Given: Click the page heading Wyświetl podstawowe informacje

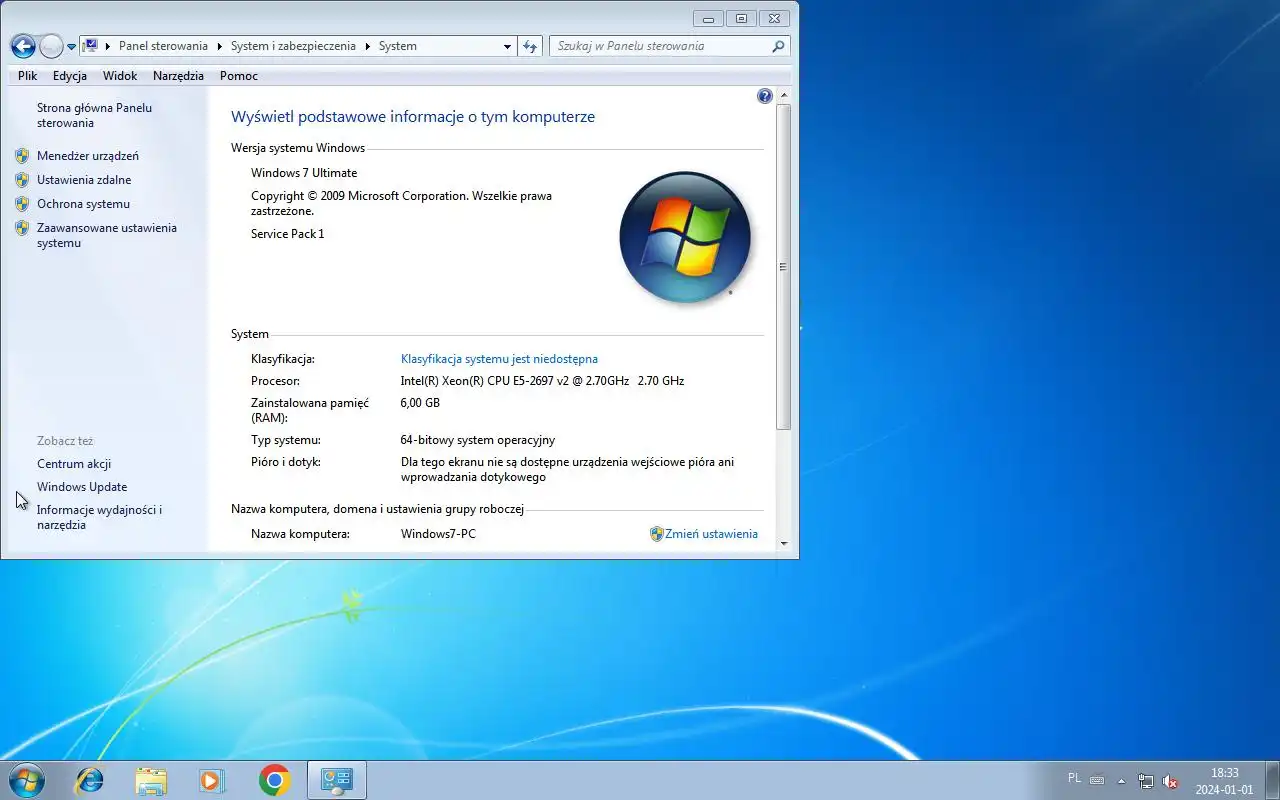Looking at the screenshot, I should [x=413, y=117].
